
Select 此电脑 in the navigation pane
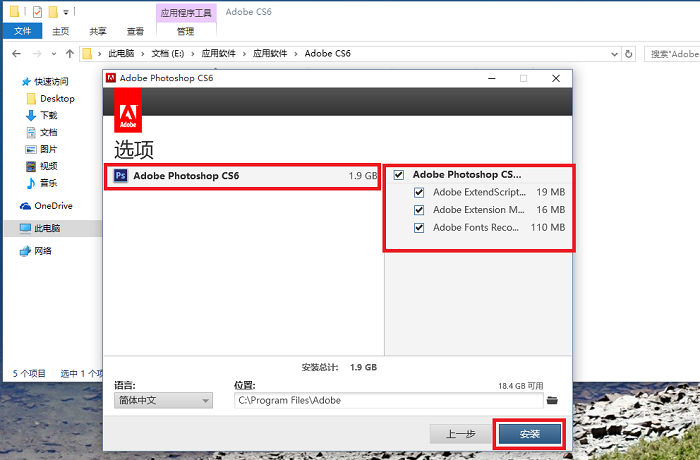pos(53,228)
